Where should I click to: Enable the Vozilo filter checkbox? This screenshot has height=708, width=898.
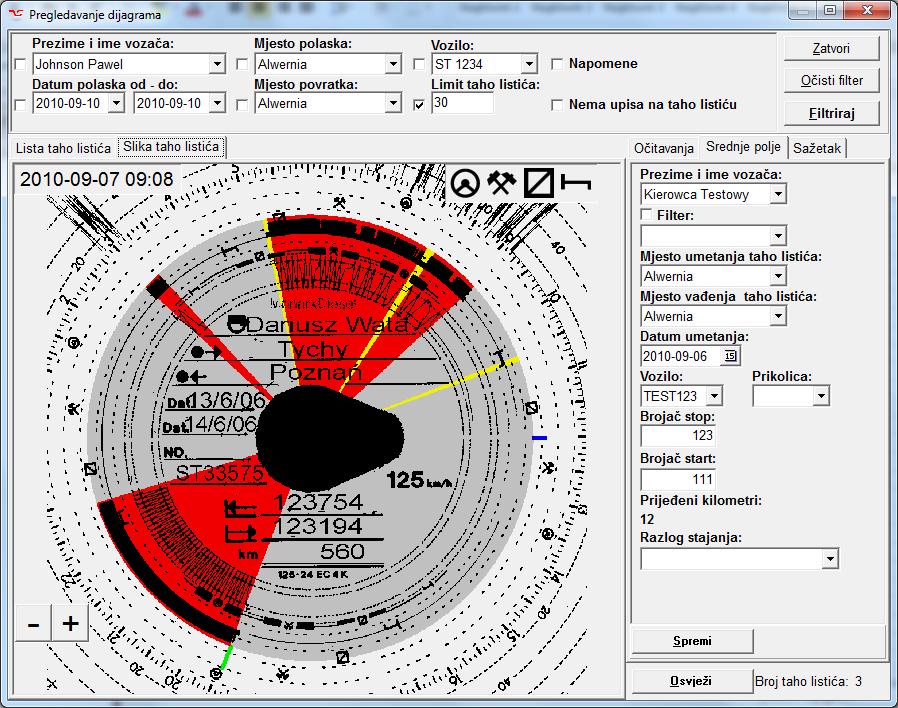(x=419, y=64)
